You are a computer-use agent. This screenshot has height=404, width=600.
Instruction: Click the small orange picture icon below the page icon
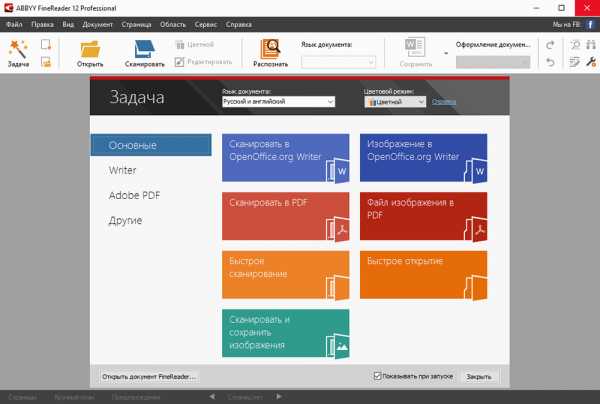46,62
